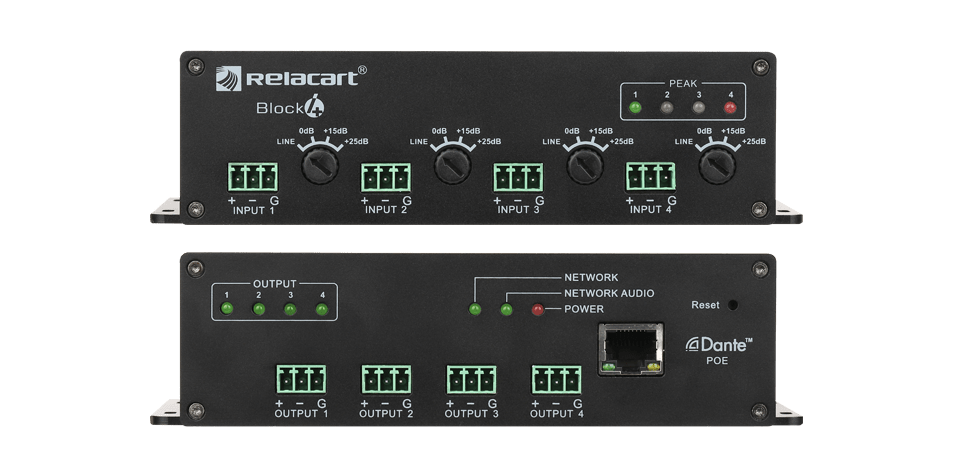The image size is (960, 468).
Task: Click the INPUT 3 label text
Action: pyautogui.click(x=519, y=210)
